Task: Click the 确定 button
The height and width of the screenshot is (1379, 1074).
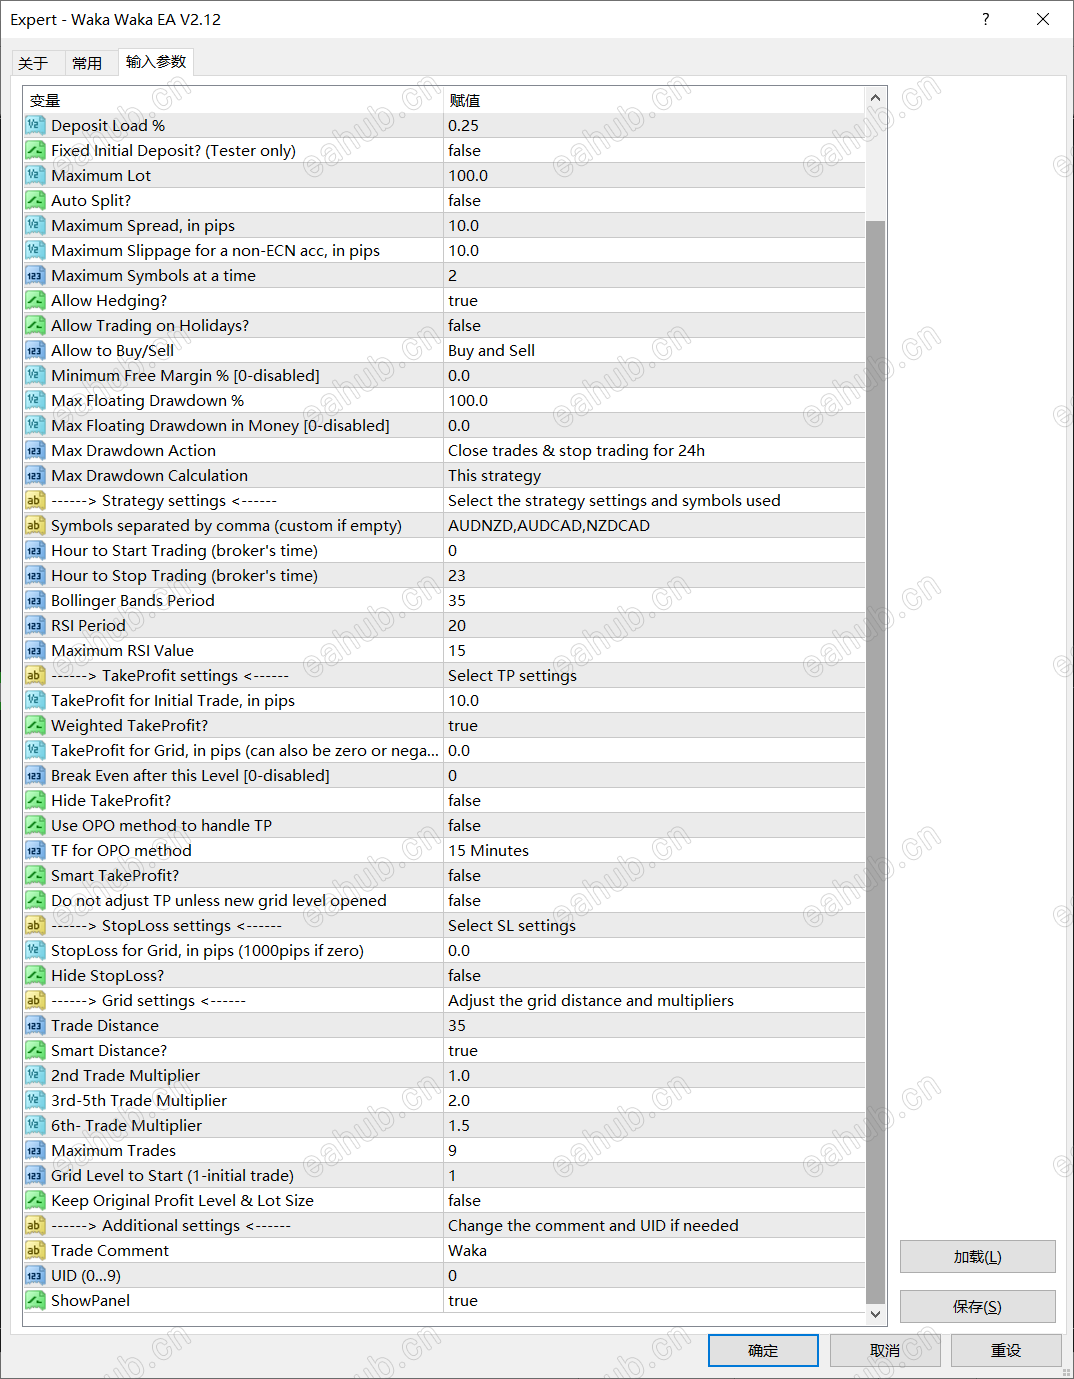Action: coord(763,1350)
